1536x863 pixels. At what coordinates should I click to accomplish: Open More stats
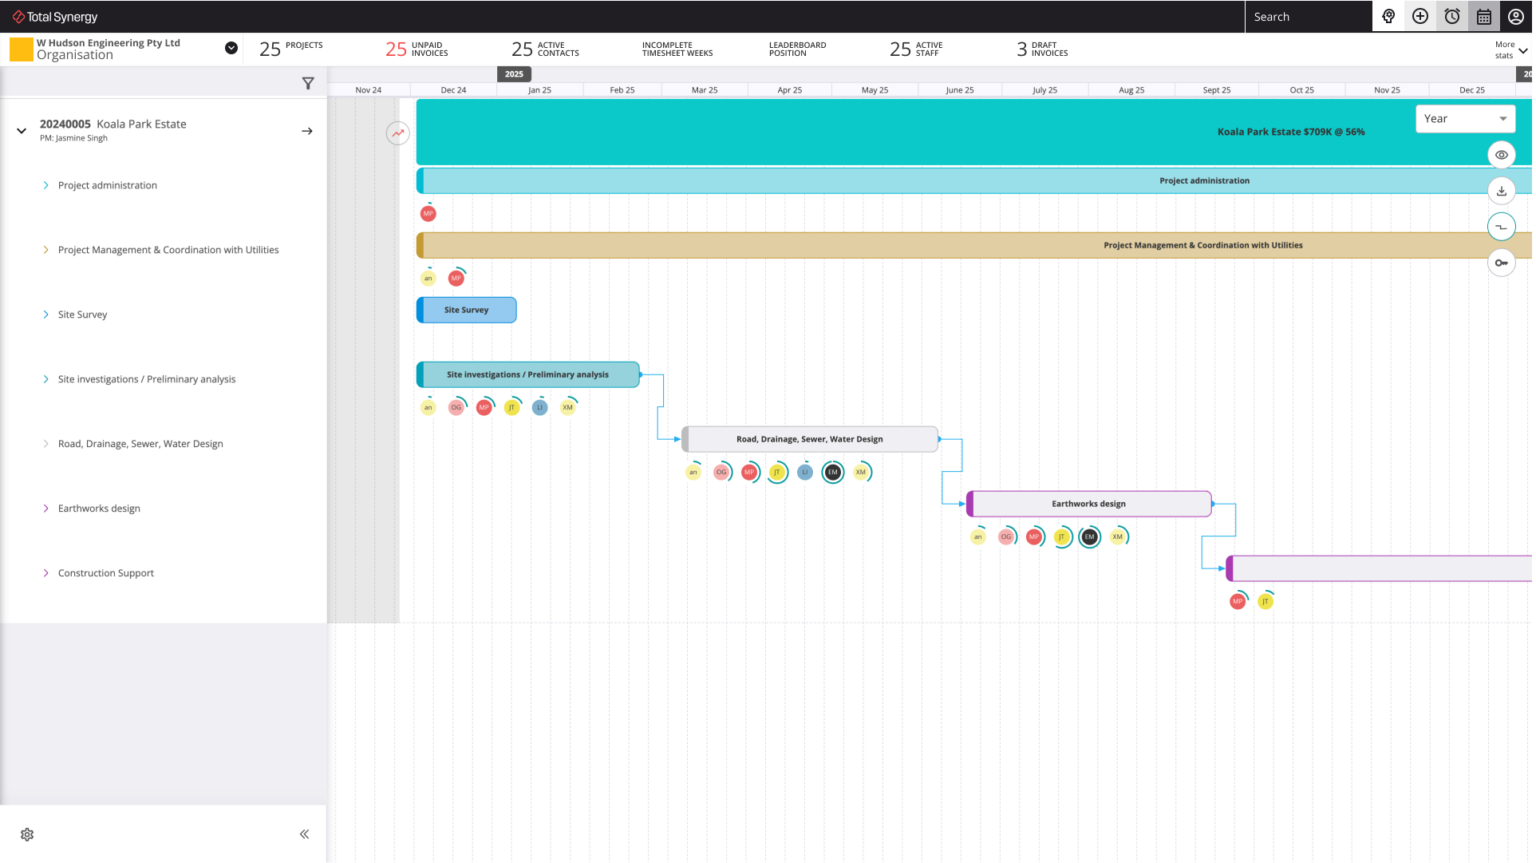(x=1506, y=48)
